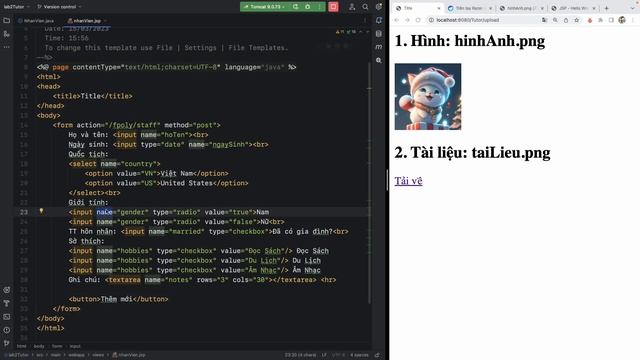Click the Chrome address bar URL
This screenshot has width=640, height=360.
tap(467, 20)
